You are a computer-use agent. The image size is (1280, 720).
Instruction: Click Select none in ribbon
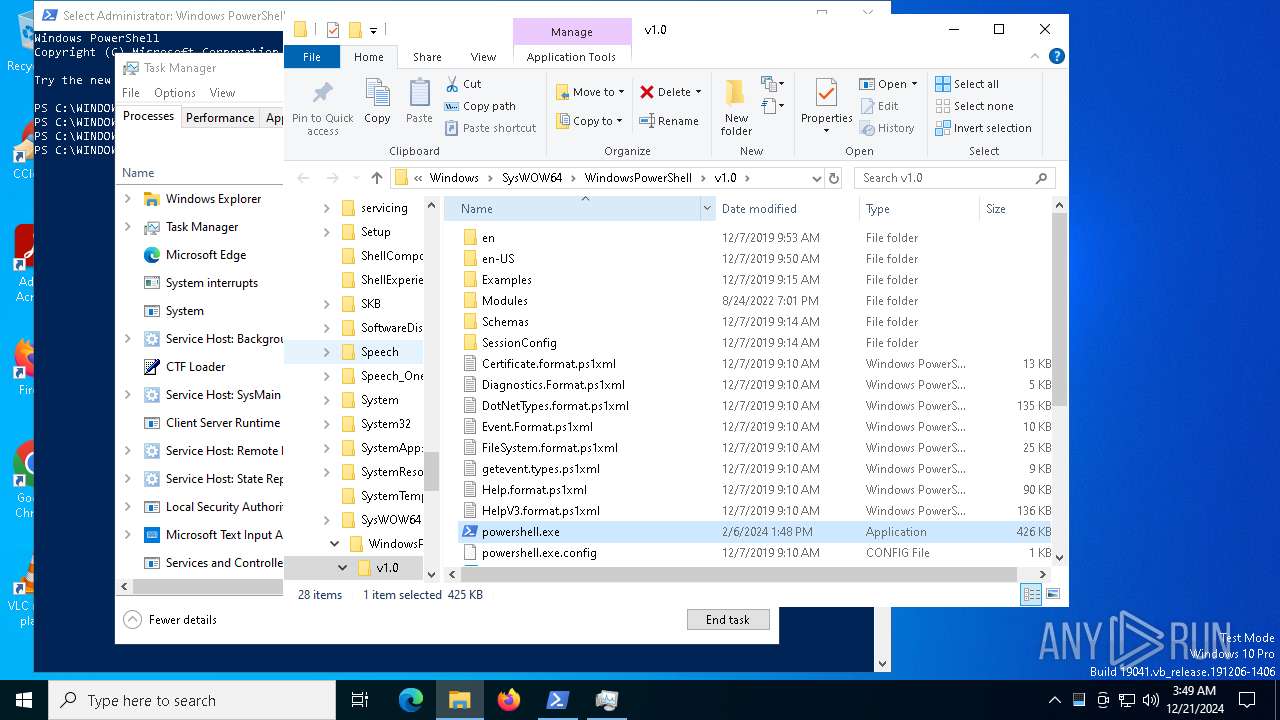tap(974, 106)
